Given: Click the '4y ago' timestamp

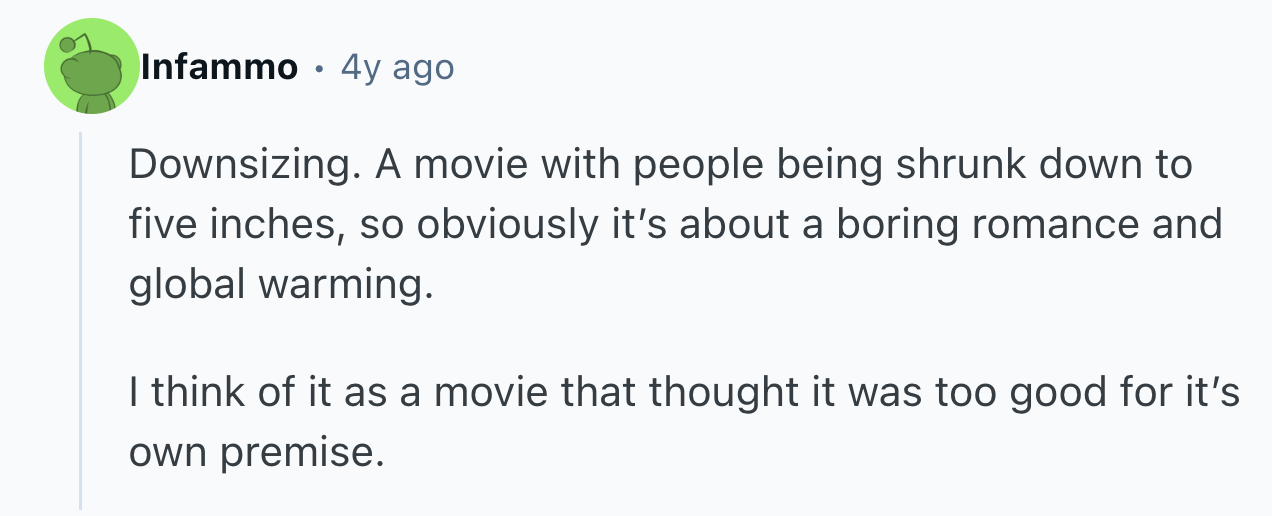Looking at the screenshot, I should [396, 67].
